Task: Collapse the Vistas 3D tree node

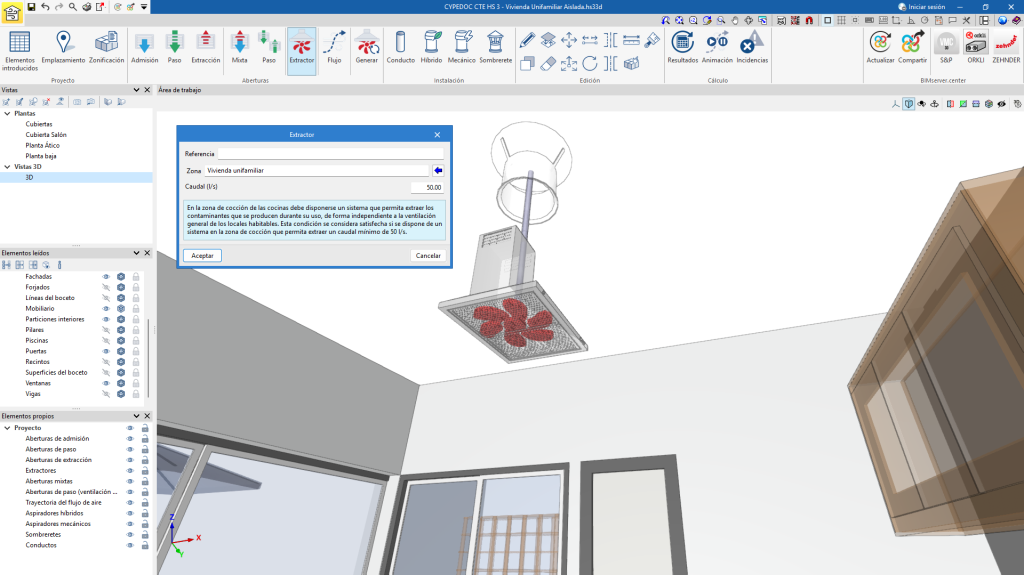Action: [x=7, y=167]
